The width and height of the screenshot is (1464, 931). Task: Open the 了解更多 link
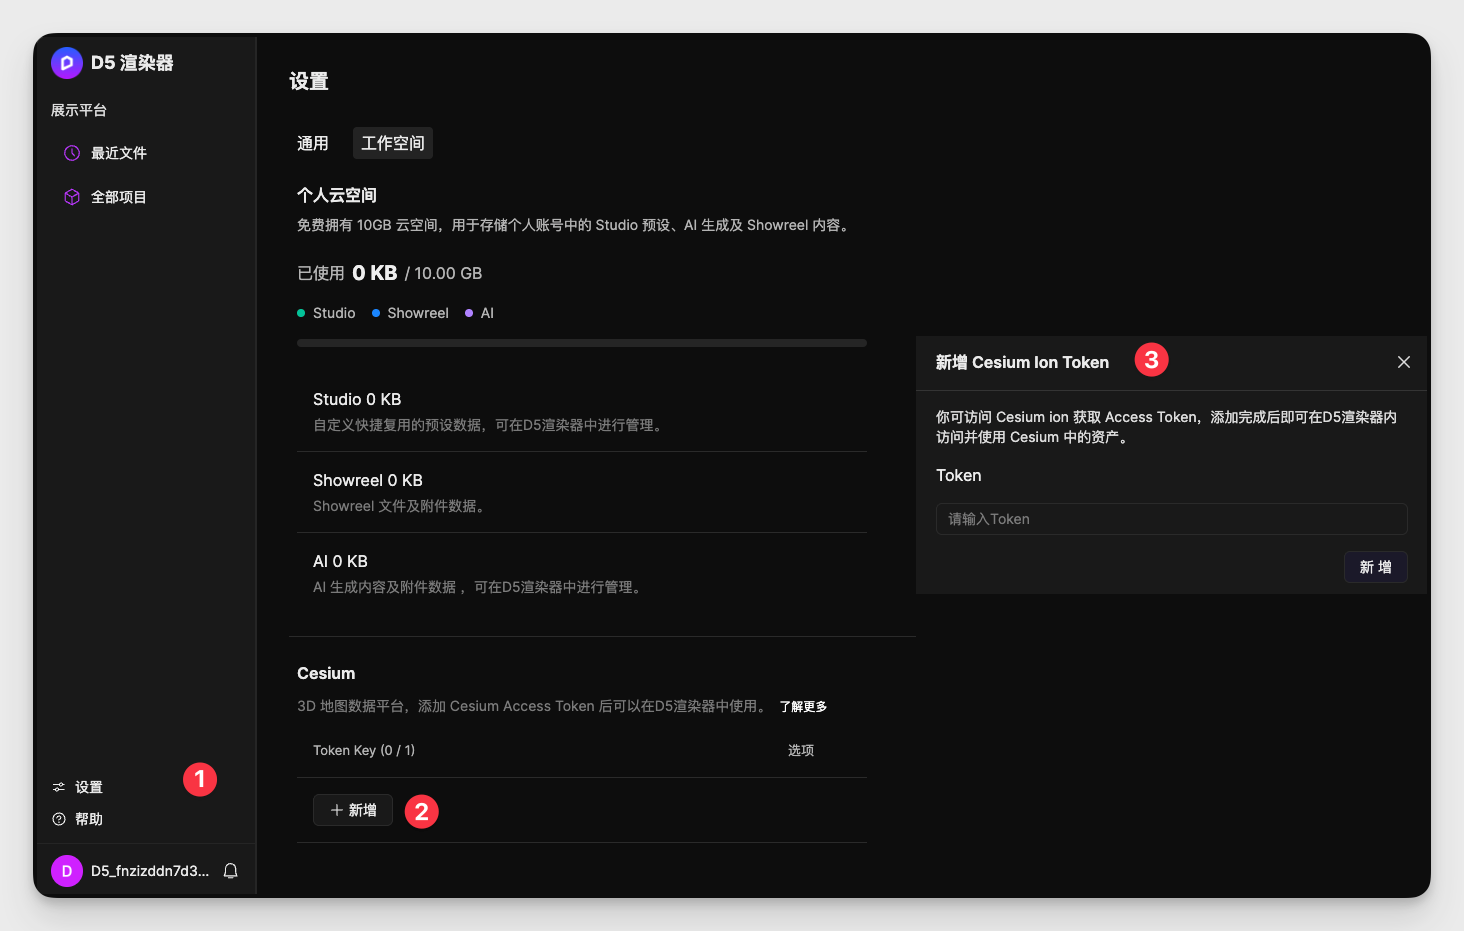coord(803,707)
